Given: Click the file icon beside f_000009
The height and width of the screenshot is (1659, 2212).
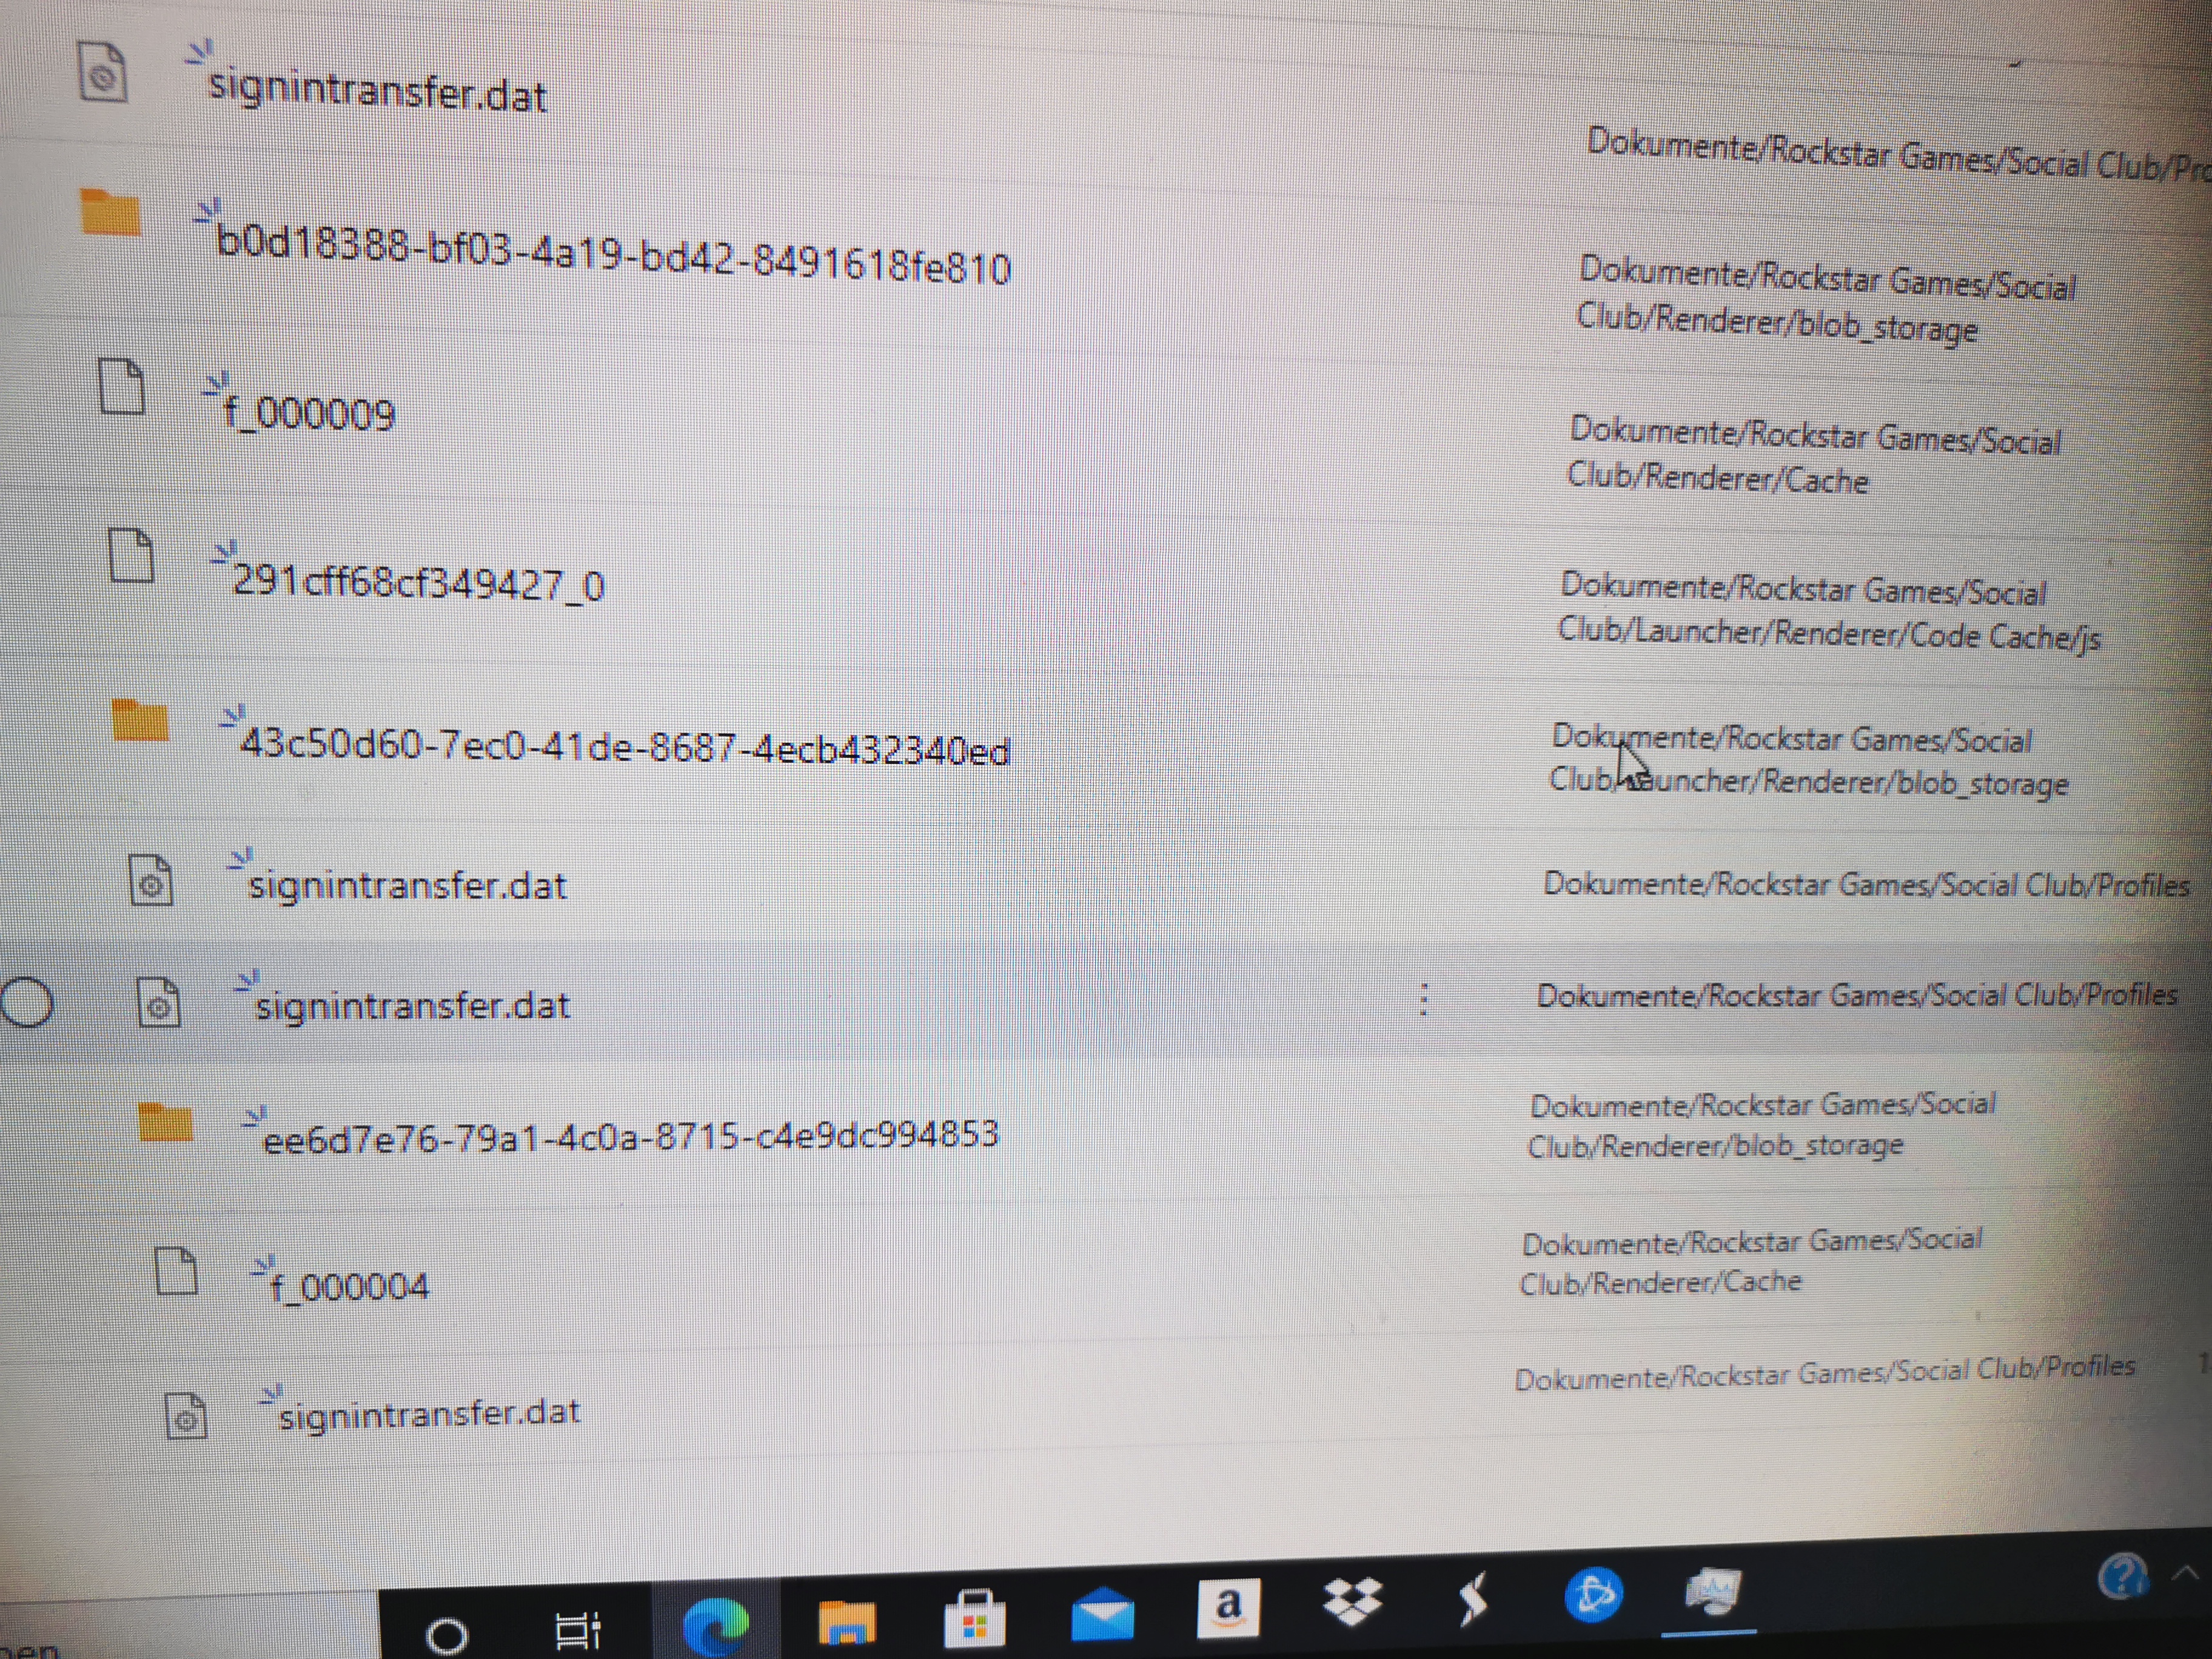Looking at the screenshot, I should click(x=123, y=386).
